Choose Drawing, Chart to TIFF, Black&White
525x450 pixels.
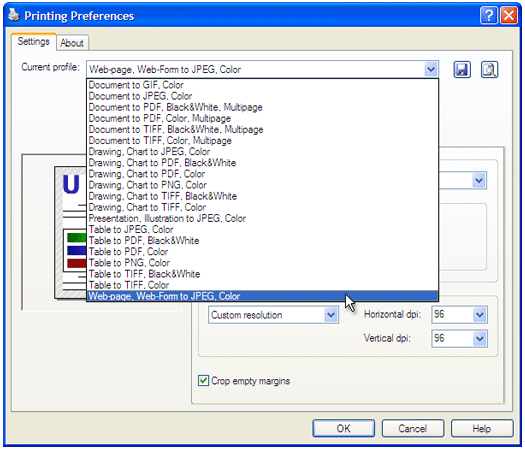tap(262, 196)
